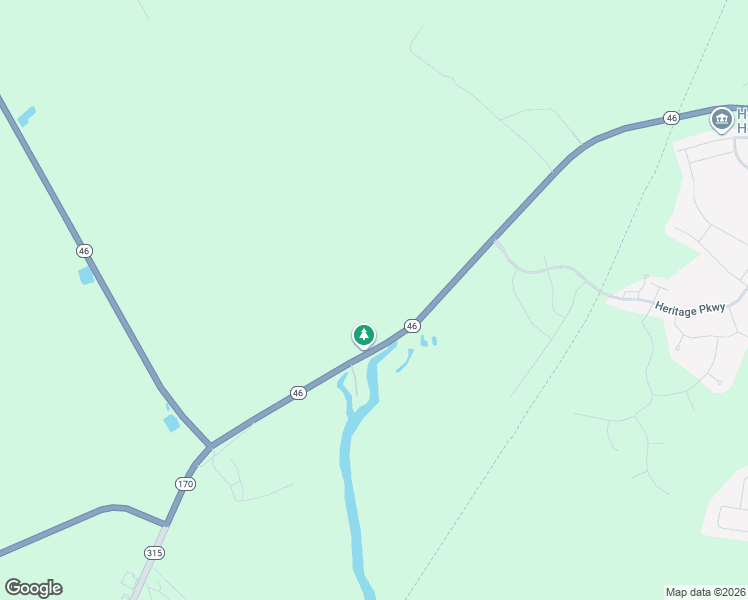Screen dimensions: 748x600
Task: Click the elongated pond in the top-left area
Action: point(26,117)
